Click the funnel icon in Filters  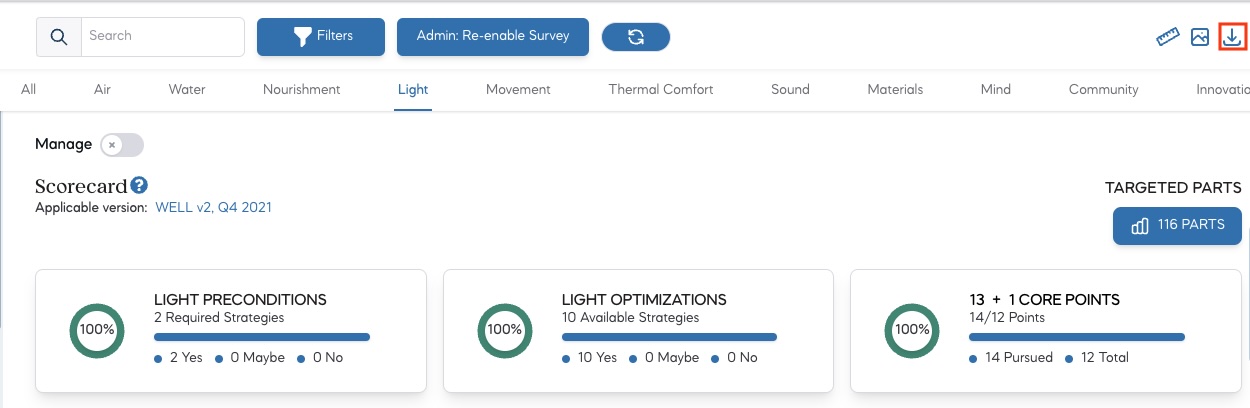(302, 37)
